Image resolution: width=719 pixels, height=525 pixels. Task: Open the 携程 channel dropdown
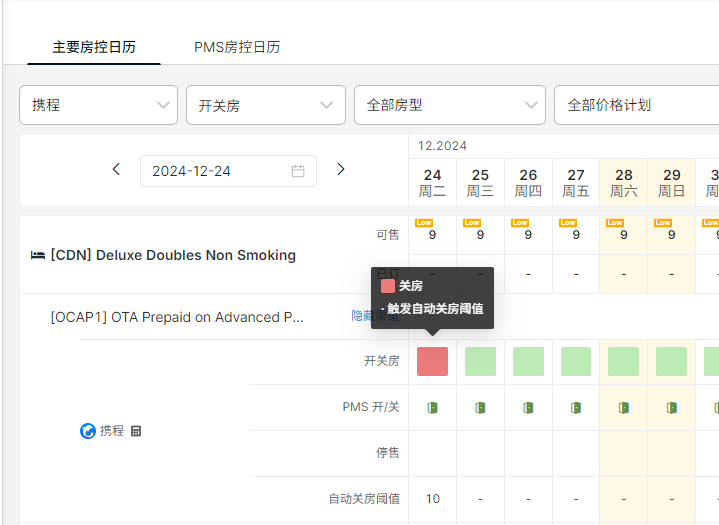point(99,105)
